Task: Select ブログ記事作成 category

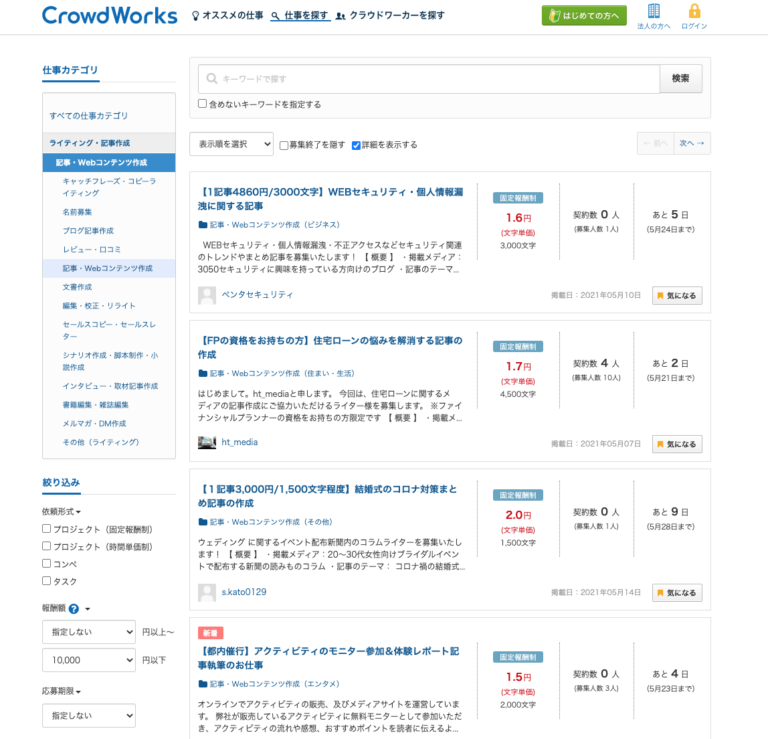Action: [x=88, y=231]
